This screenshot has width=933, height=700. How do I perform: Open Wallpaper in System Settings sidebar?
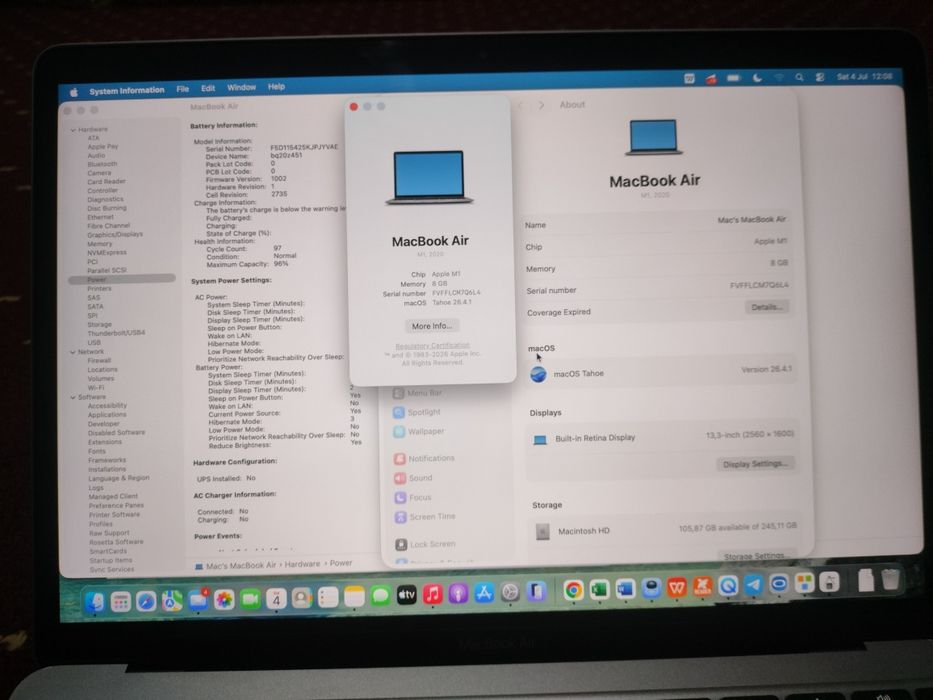(x=418, y=432)
